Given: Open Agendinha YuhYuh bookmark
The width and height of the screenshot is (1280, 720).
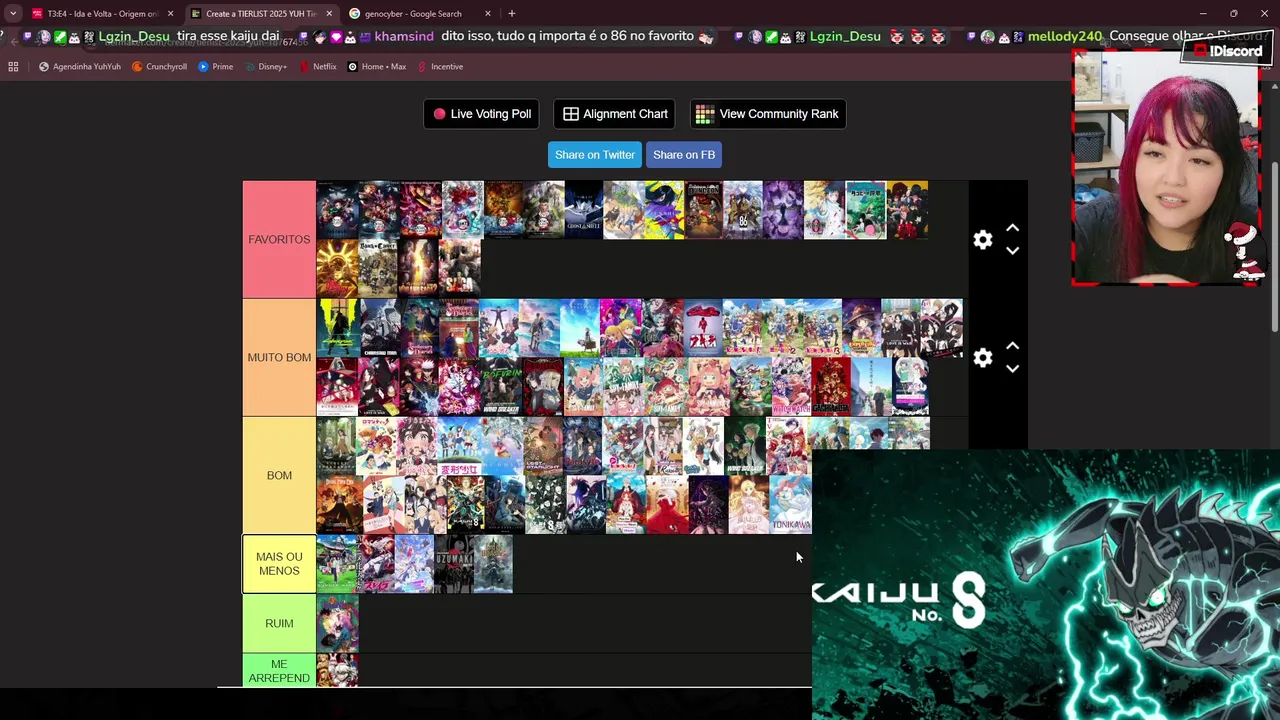Looking at the screenshot, I should [79, 67].
